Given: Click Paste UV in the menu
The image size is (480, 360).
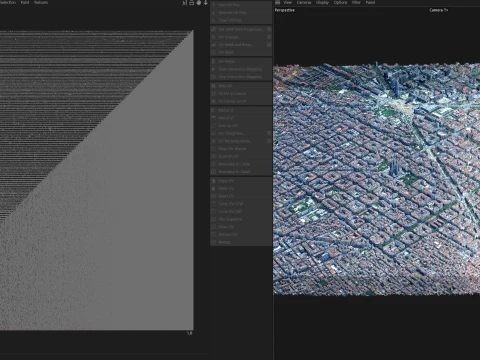Looking at the screenshot, I should (241, 188).
